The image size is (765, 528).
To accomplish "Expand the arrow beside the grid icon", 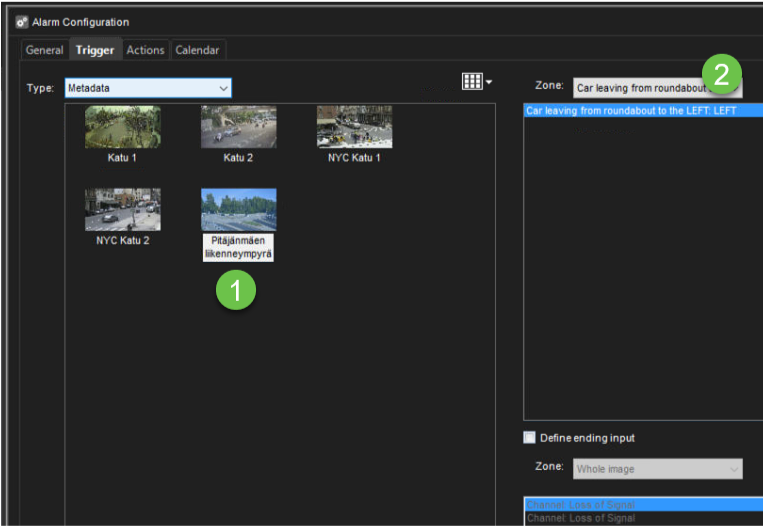I will (x=489, y=83).
